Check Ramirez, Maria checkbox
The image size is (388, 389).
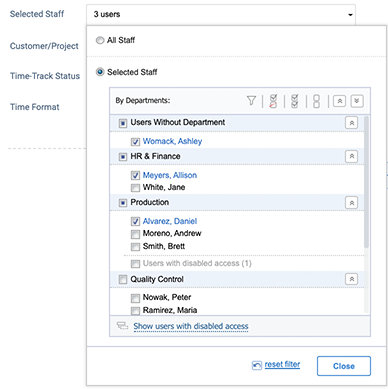pos(135,311)
